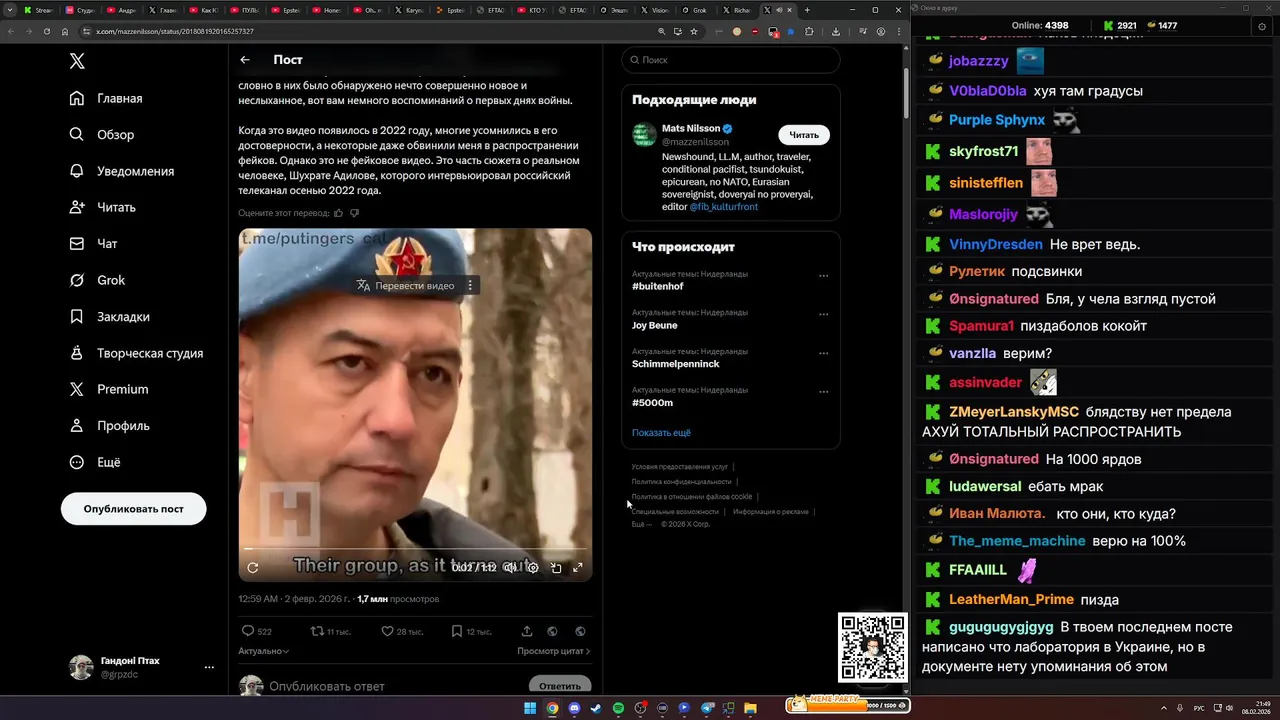The image size is (1280, 720).
Task: Bookmark page with star icon
Action: 694,31
